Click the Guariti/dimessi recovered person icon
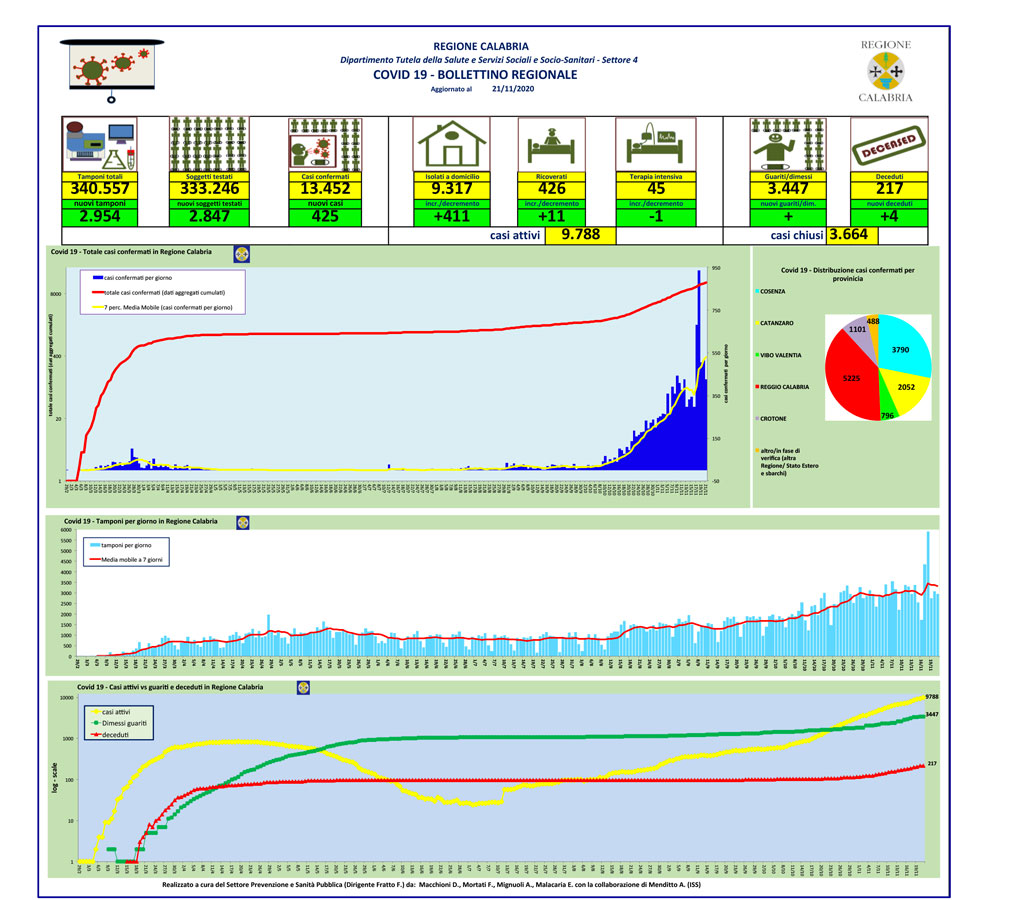Image resolution: width=1024 pixels, height=900 pixels. [x=788, y=144]
